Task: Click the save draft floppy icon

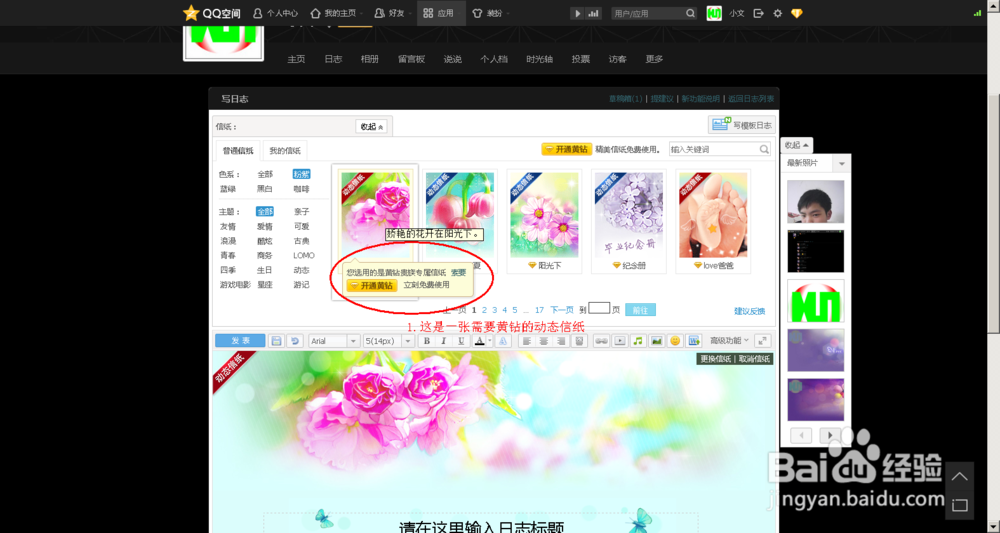Action: point(276,341)
